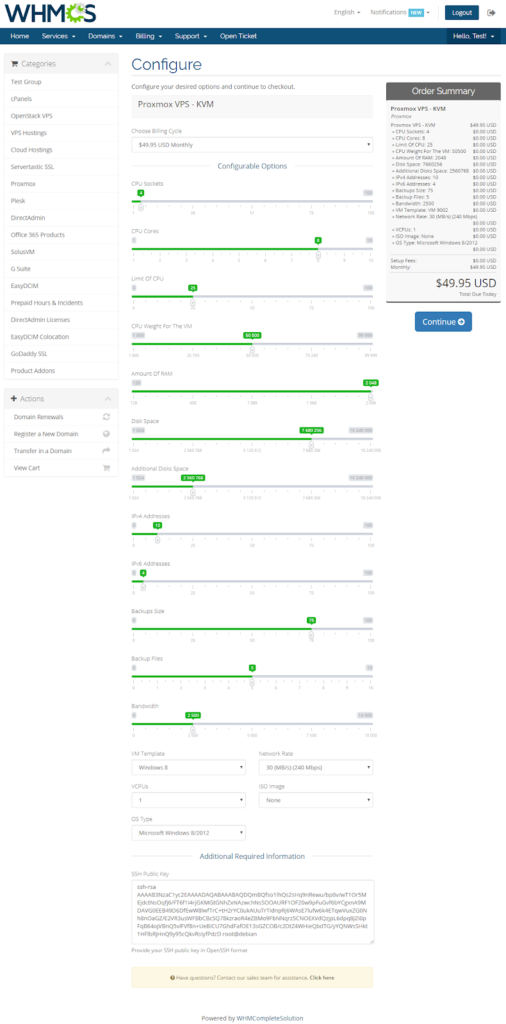Viewport: 506px width, 1024px height.
Task: Open the Choose Billing Cycle dropdown
Action: click(x=252, y=144)
